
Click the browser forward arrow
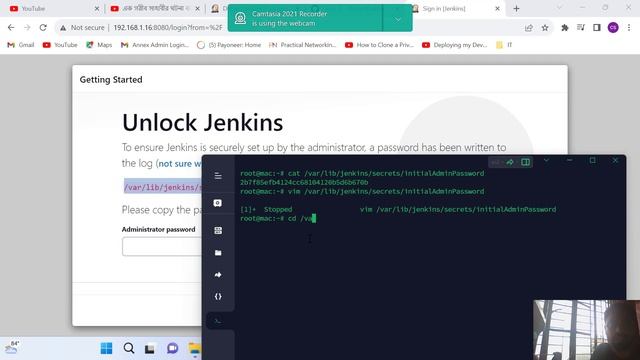[27, 28]
